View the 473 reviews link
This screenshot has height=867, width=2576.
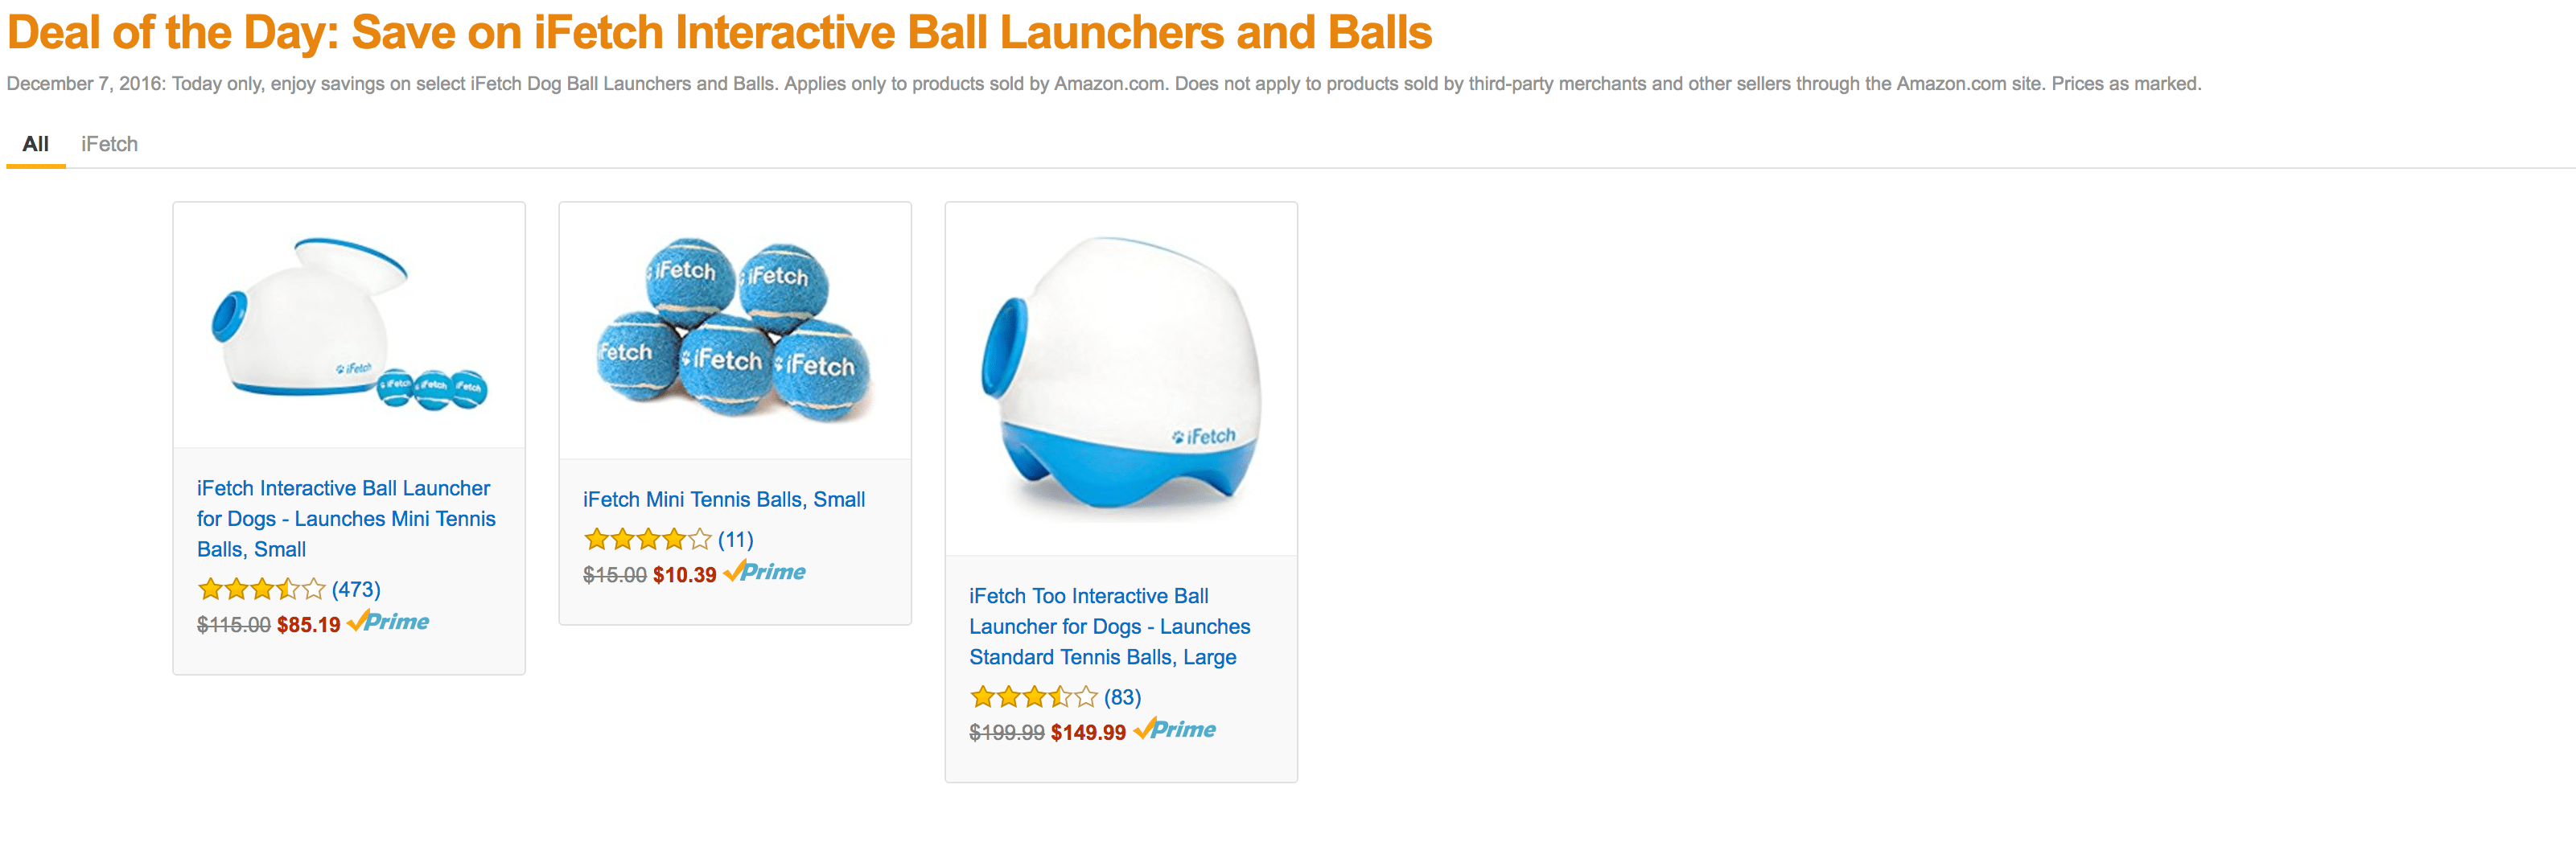(x=358, y=590)
